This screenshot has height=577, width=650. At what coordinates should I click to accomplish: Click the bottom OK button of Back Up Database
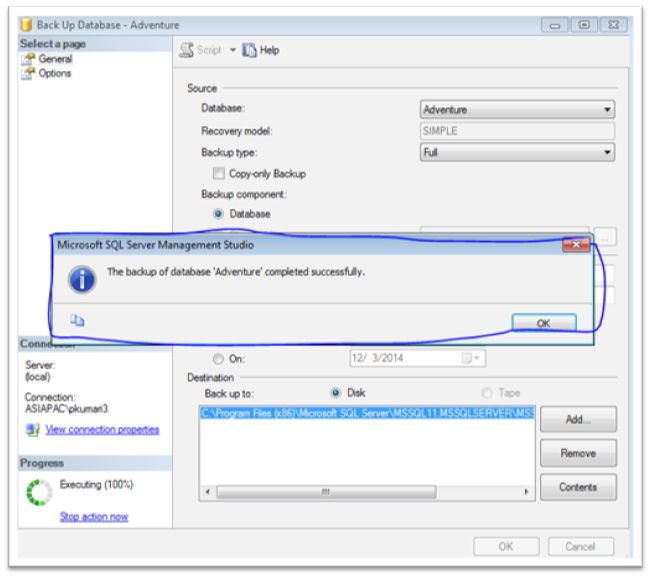(506, 547)
